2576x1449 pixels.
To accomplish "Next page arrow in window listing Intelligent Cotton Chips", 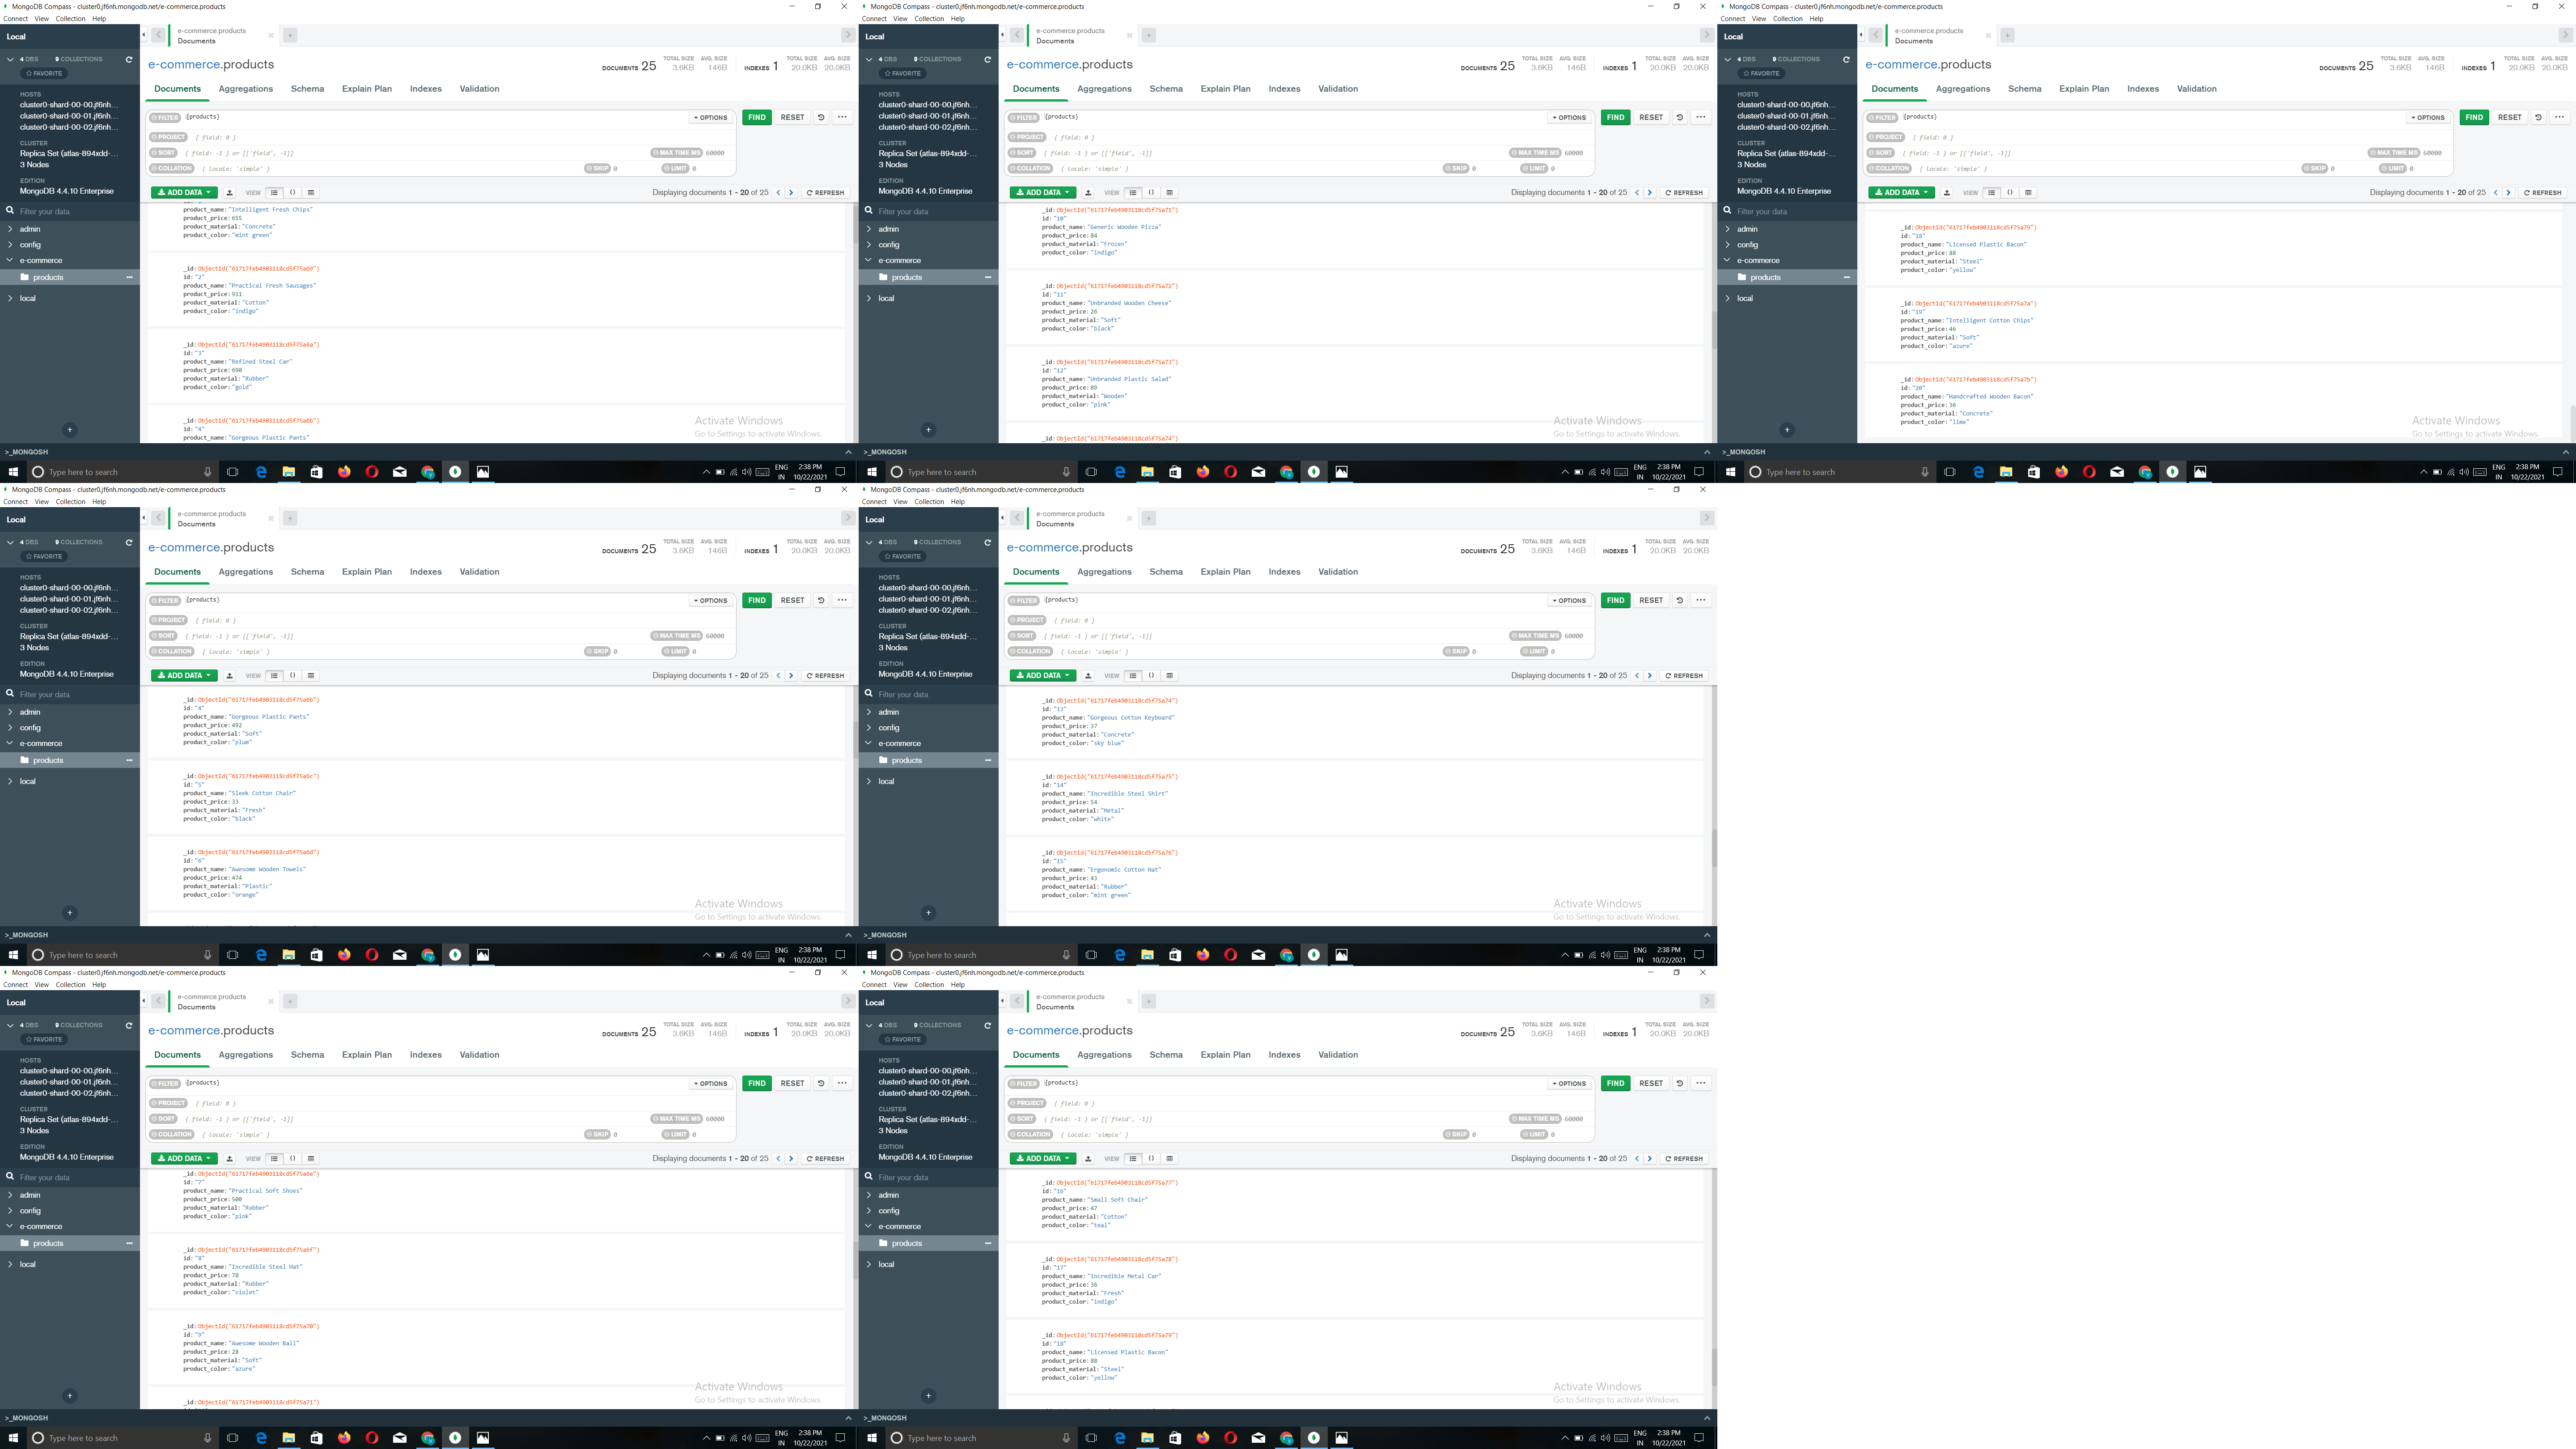I will (2508, 193).
